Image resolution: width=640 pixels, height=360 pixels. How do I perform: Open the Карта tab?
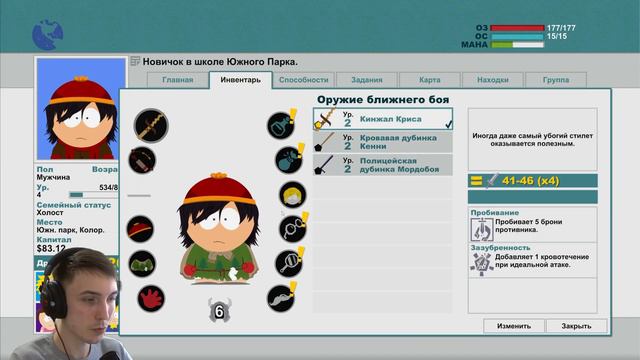[430, 80]
